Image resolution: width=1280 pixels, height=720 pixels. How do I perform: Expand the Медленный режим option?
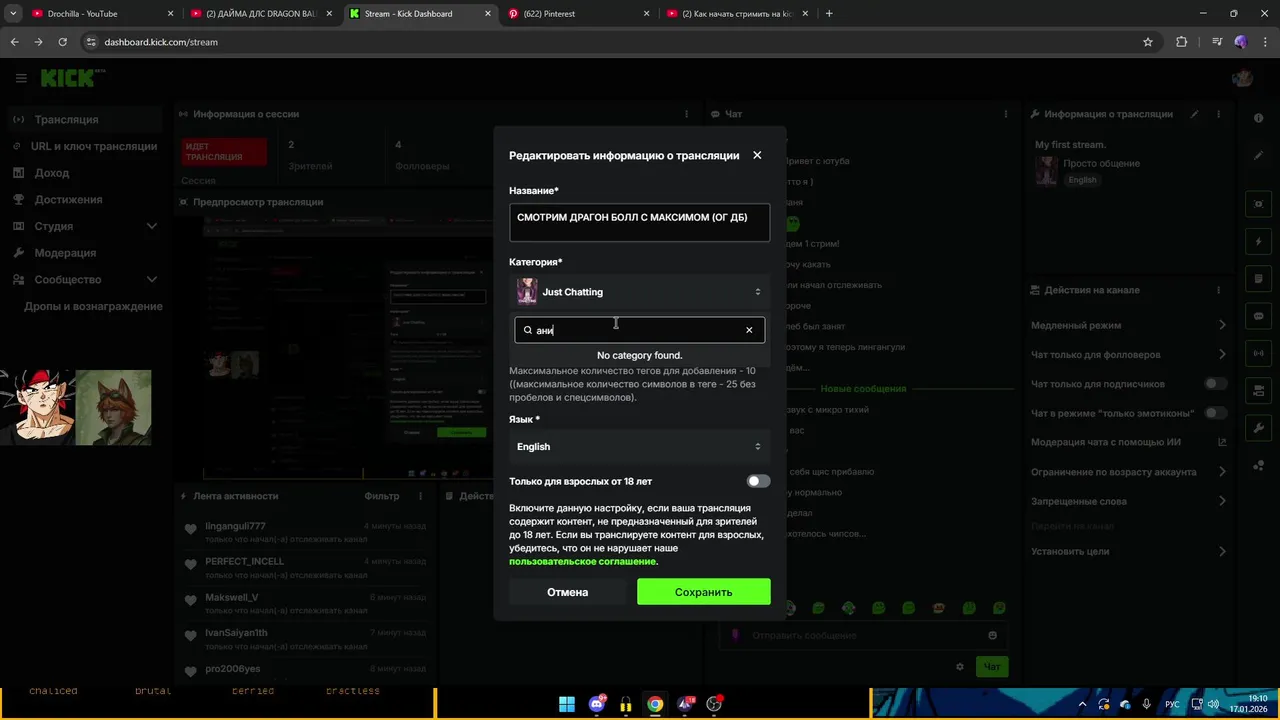click(x=1129, y=325)
